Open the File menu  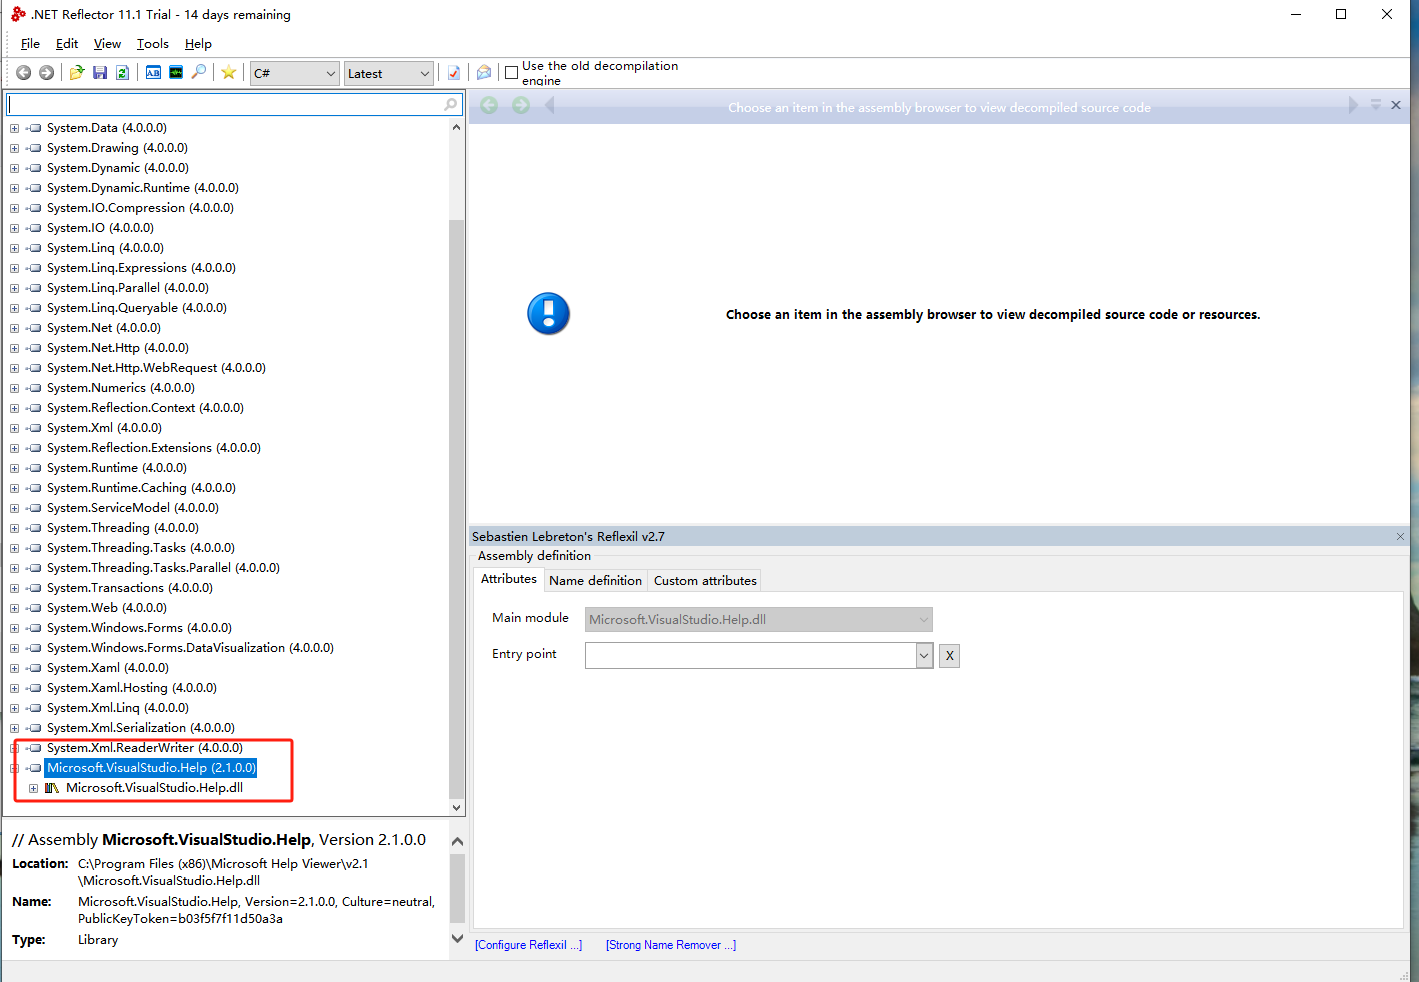point(30,44)
